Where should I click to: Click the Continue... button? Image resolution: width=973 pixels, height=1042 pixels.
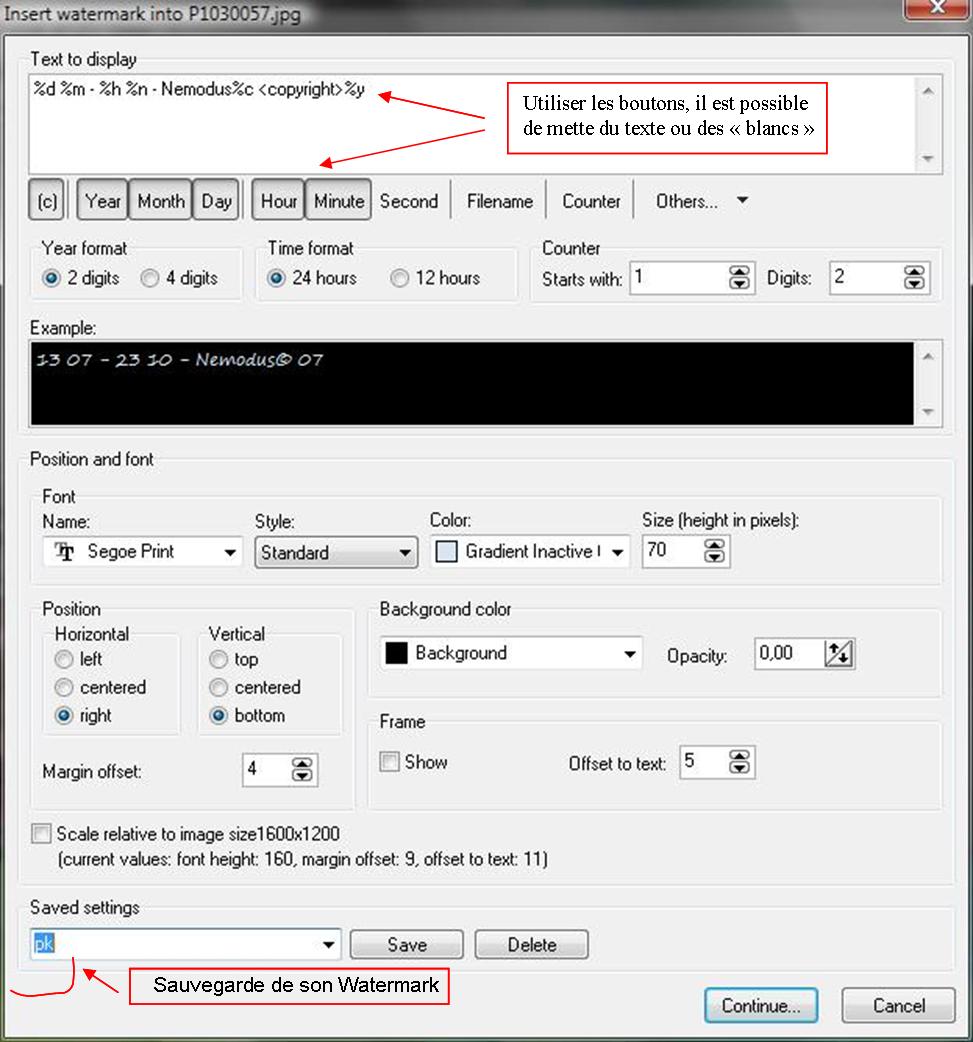click(760, 1006)
